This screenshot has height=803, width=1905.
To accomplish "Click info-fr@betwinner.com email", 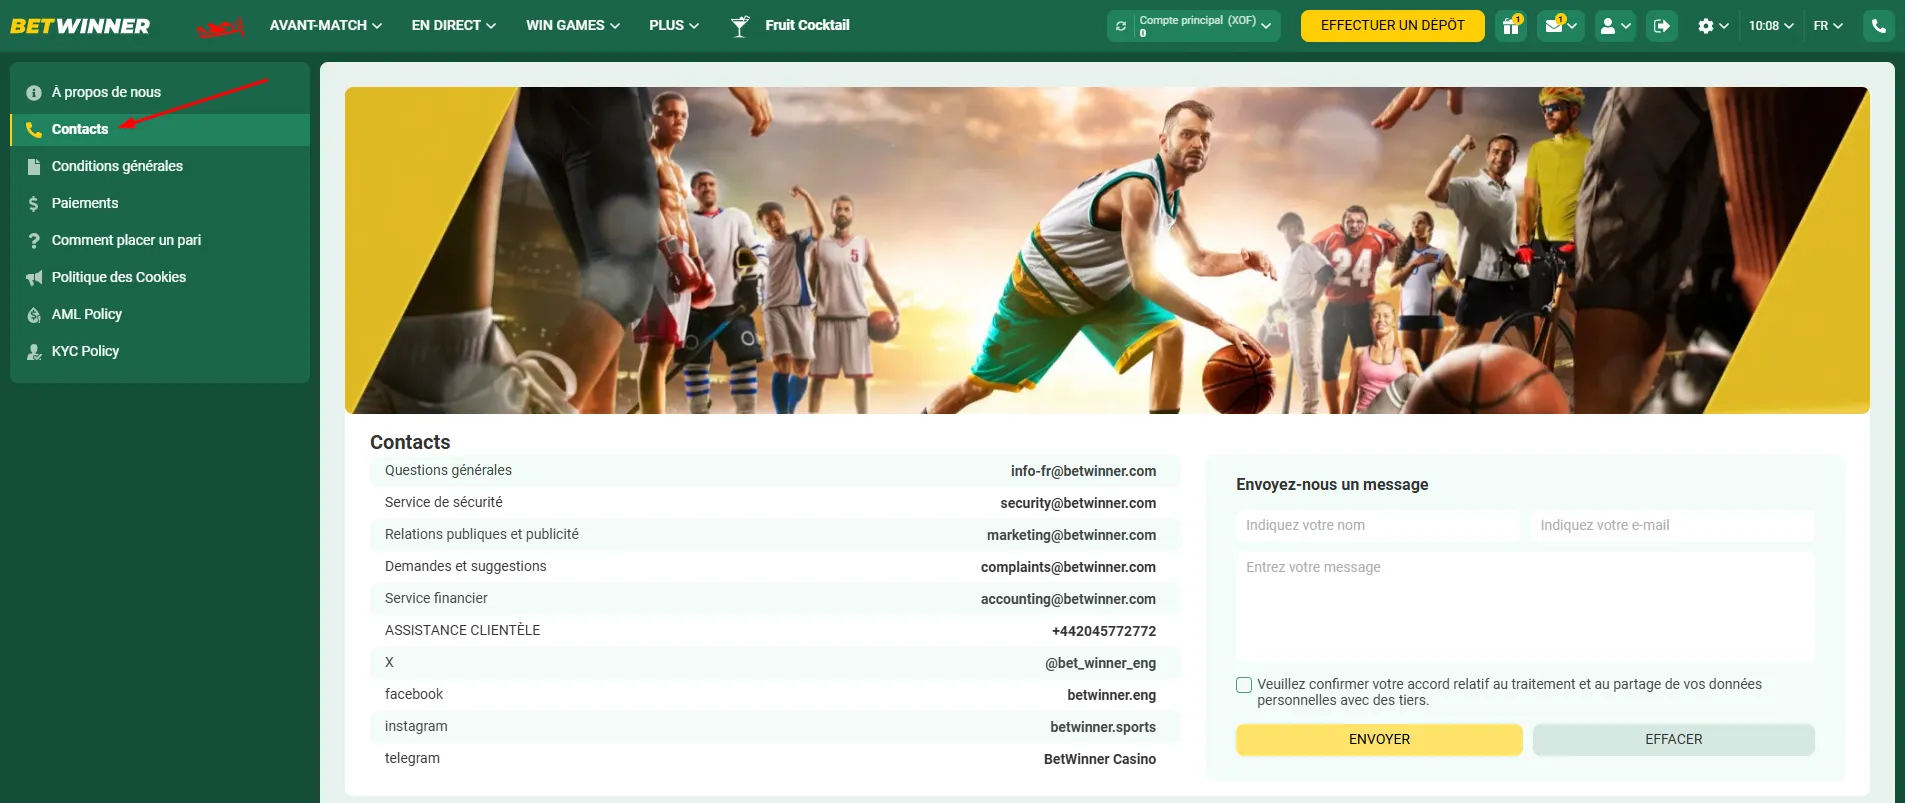I will click(1083, 471).
